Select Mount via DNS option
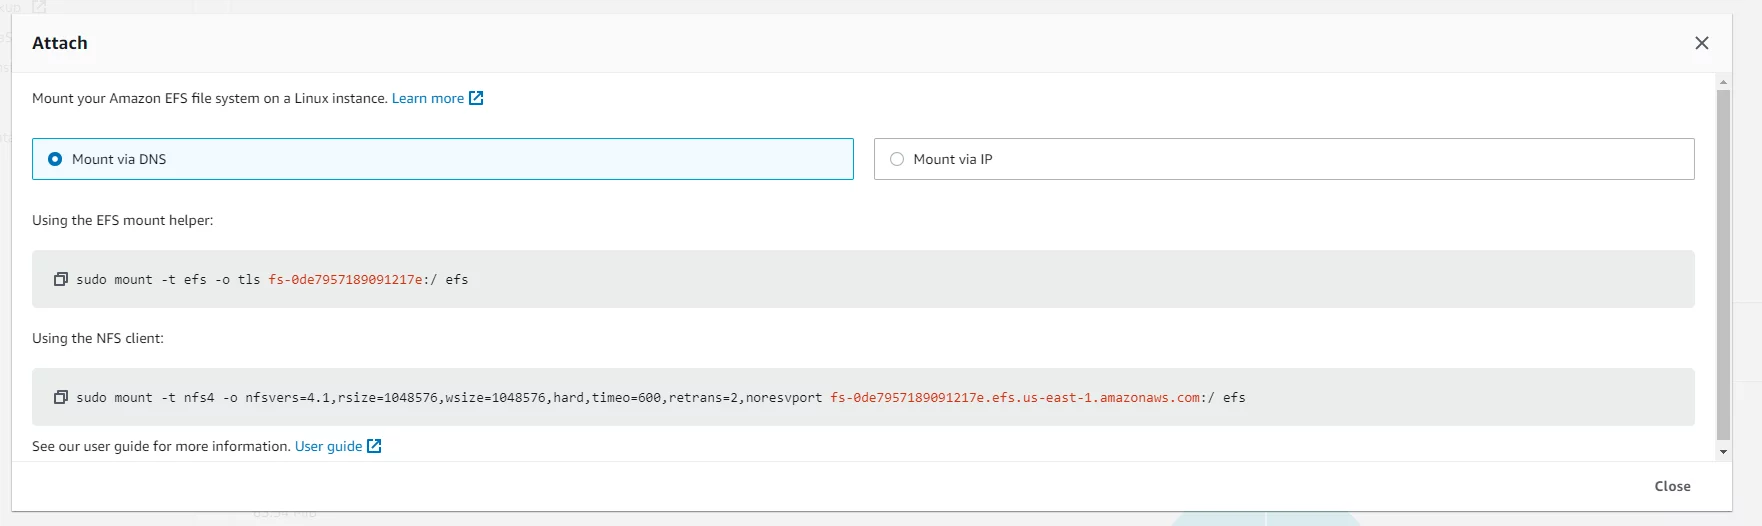The image size is (1762, 526). tap(443, 159)
